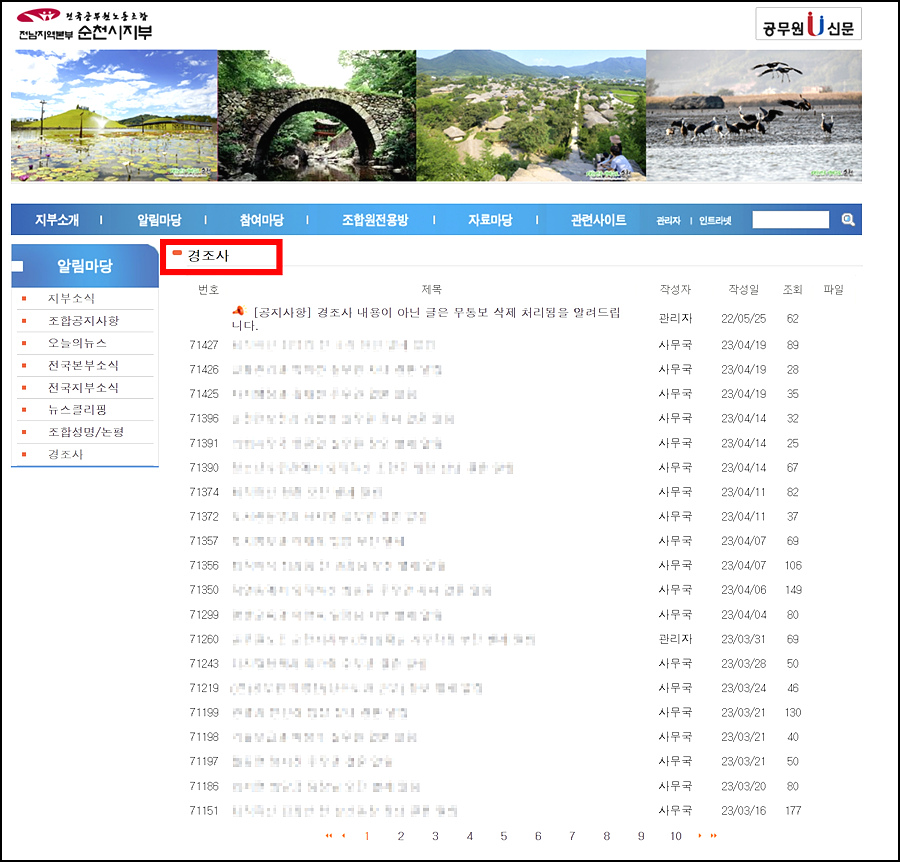Open post number 71350
This screenshot has width=900, height=862.
pos(362,590)
